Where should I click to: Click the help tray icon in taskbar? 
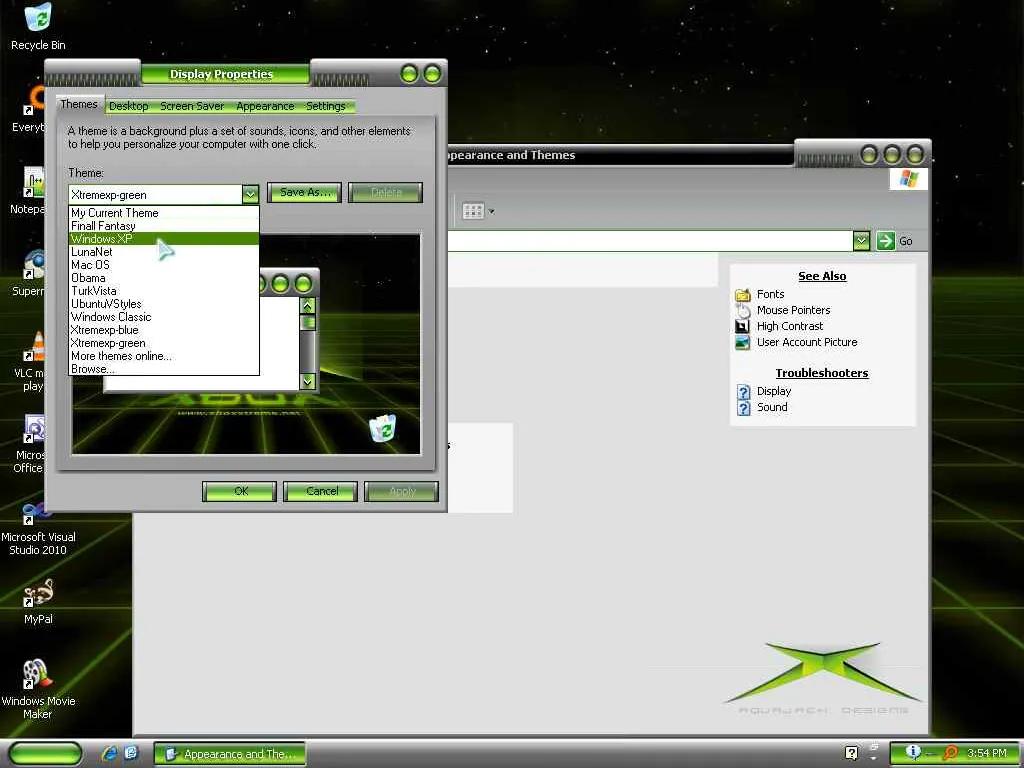(x=852, y=753)
